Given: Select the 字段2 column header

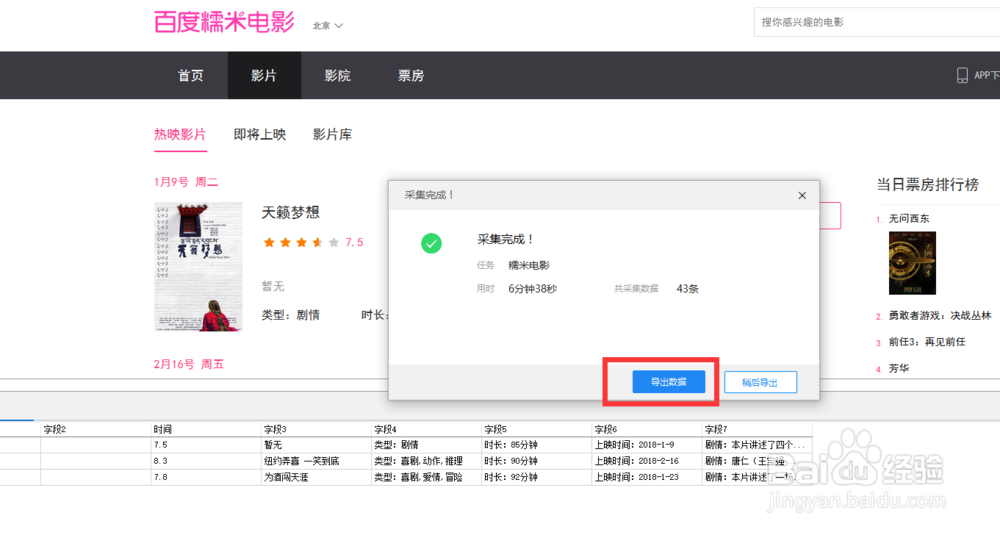Looking at the screenshot, I should [x=96, y=429].
